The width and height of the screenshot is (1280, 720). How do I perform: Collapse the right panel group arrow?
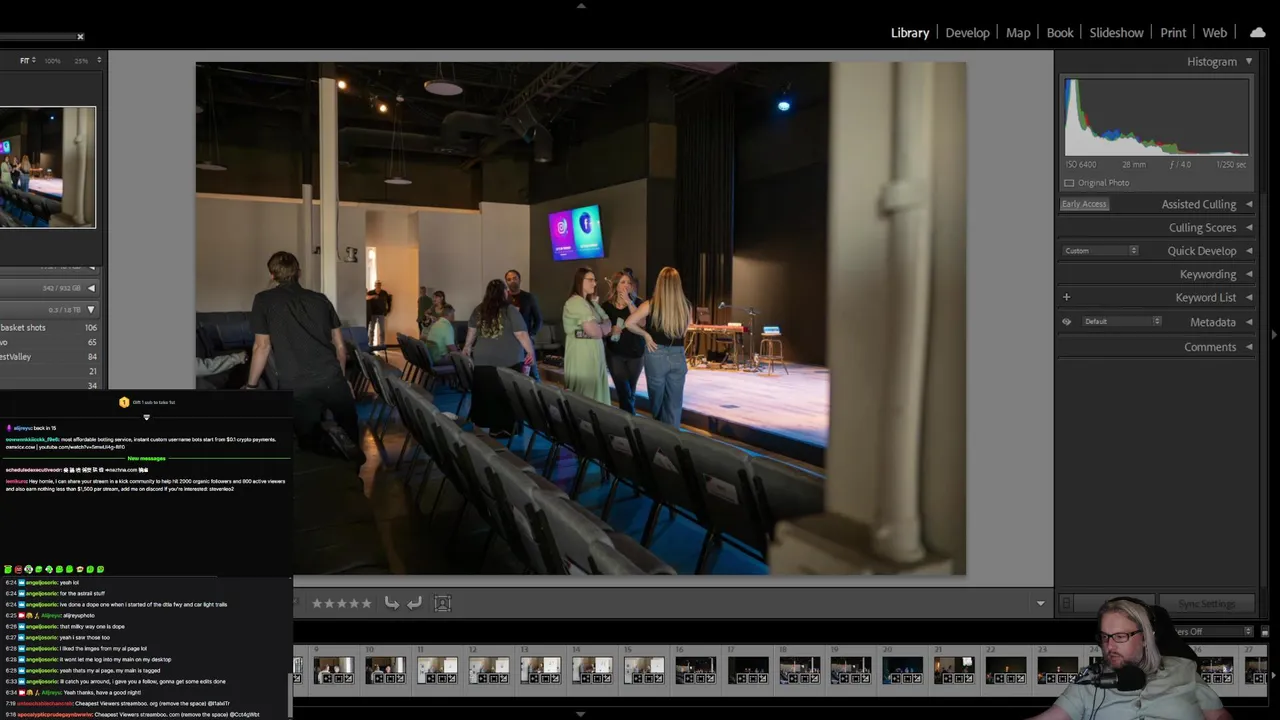(x=1273, y=335)
